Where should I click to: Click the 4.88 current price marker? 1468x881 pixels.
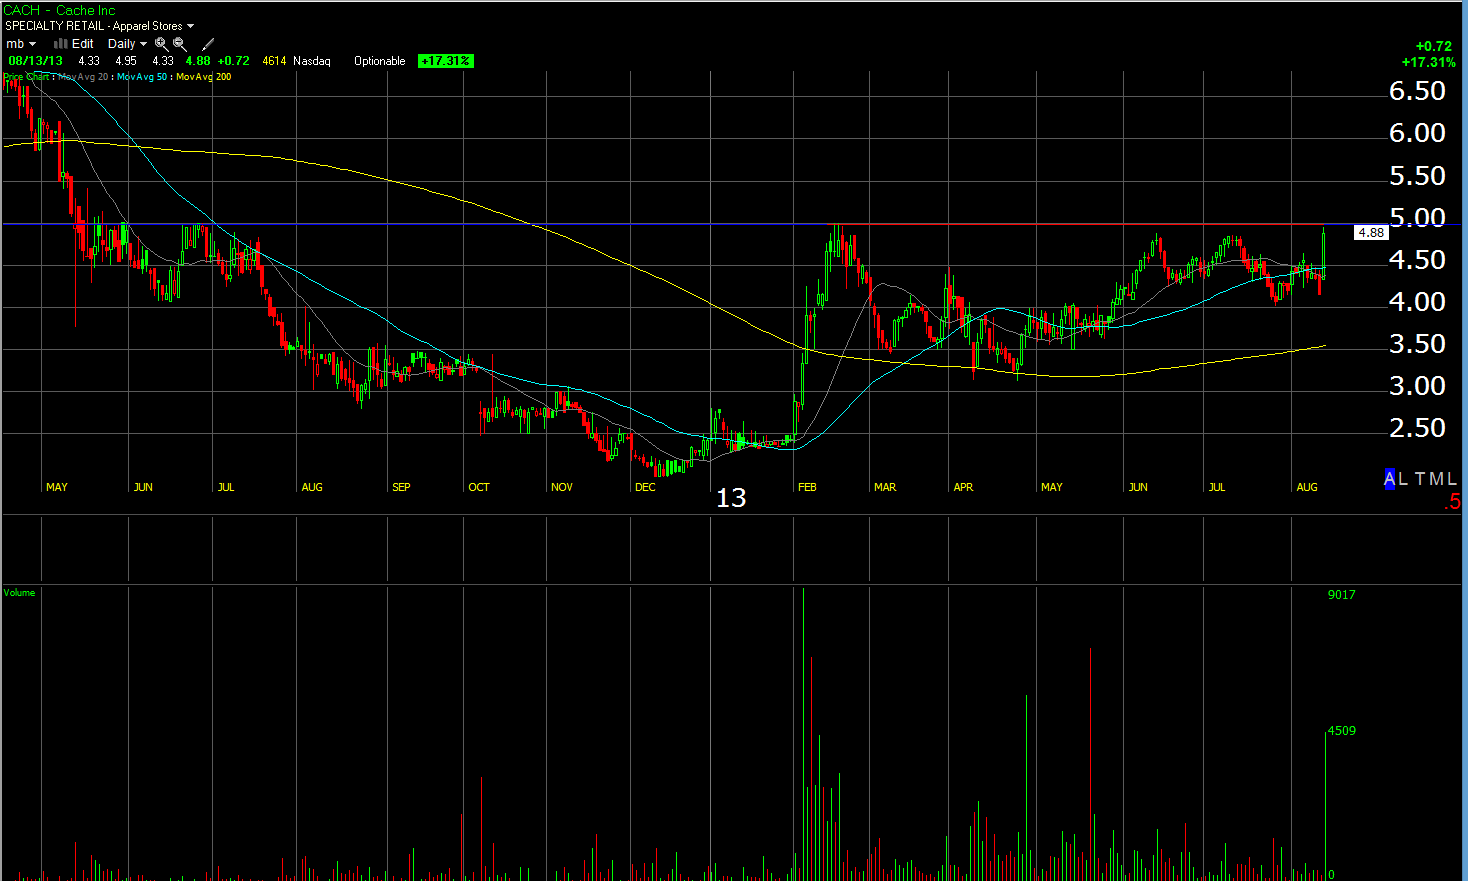click(1370, 232)
